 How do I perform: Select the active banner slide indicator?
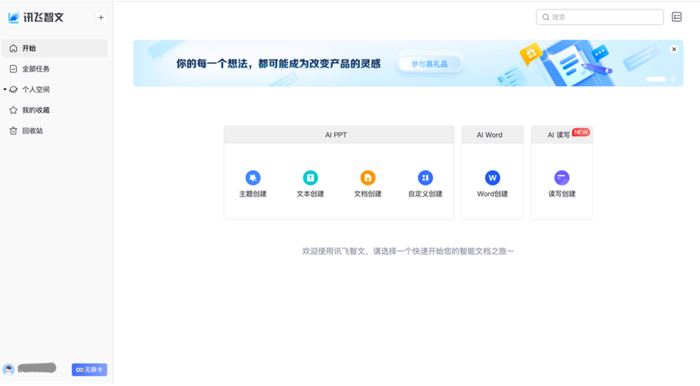656,79
